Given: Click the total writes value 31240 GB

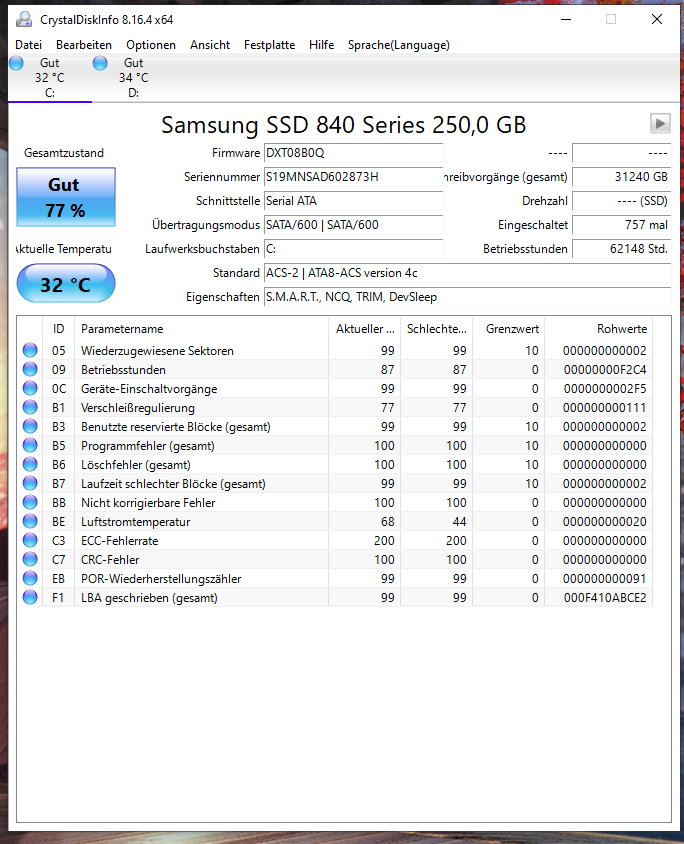Looking at the screenshot, I should coord(622,177).
